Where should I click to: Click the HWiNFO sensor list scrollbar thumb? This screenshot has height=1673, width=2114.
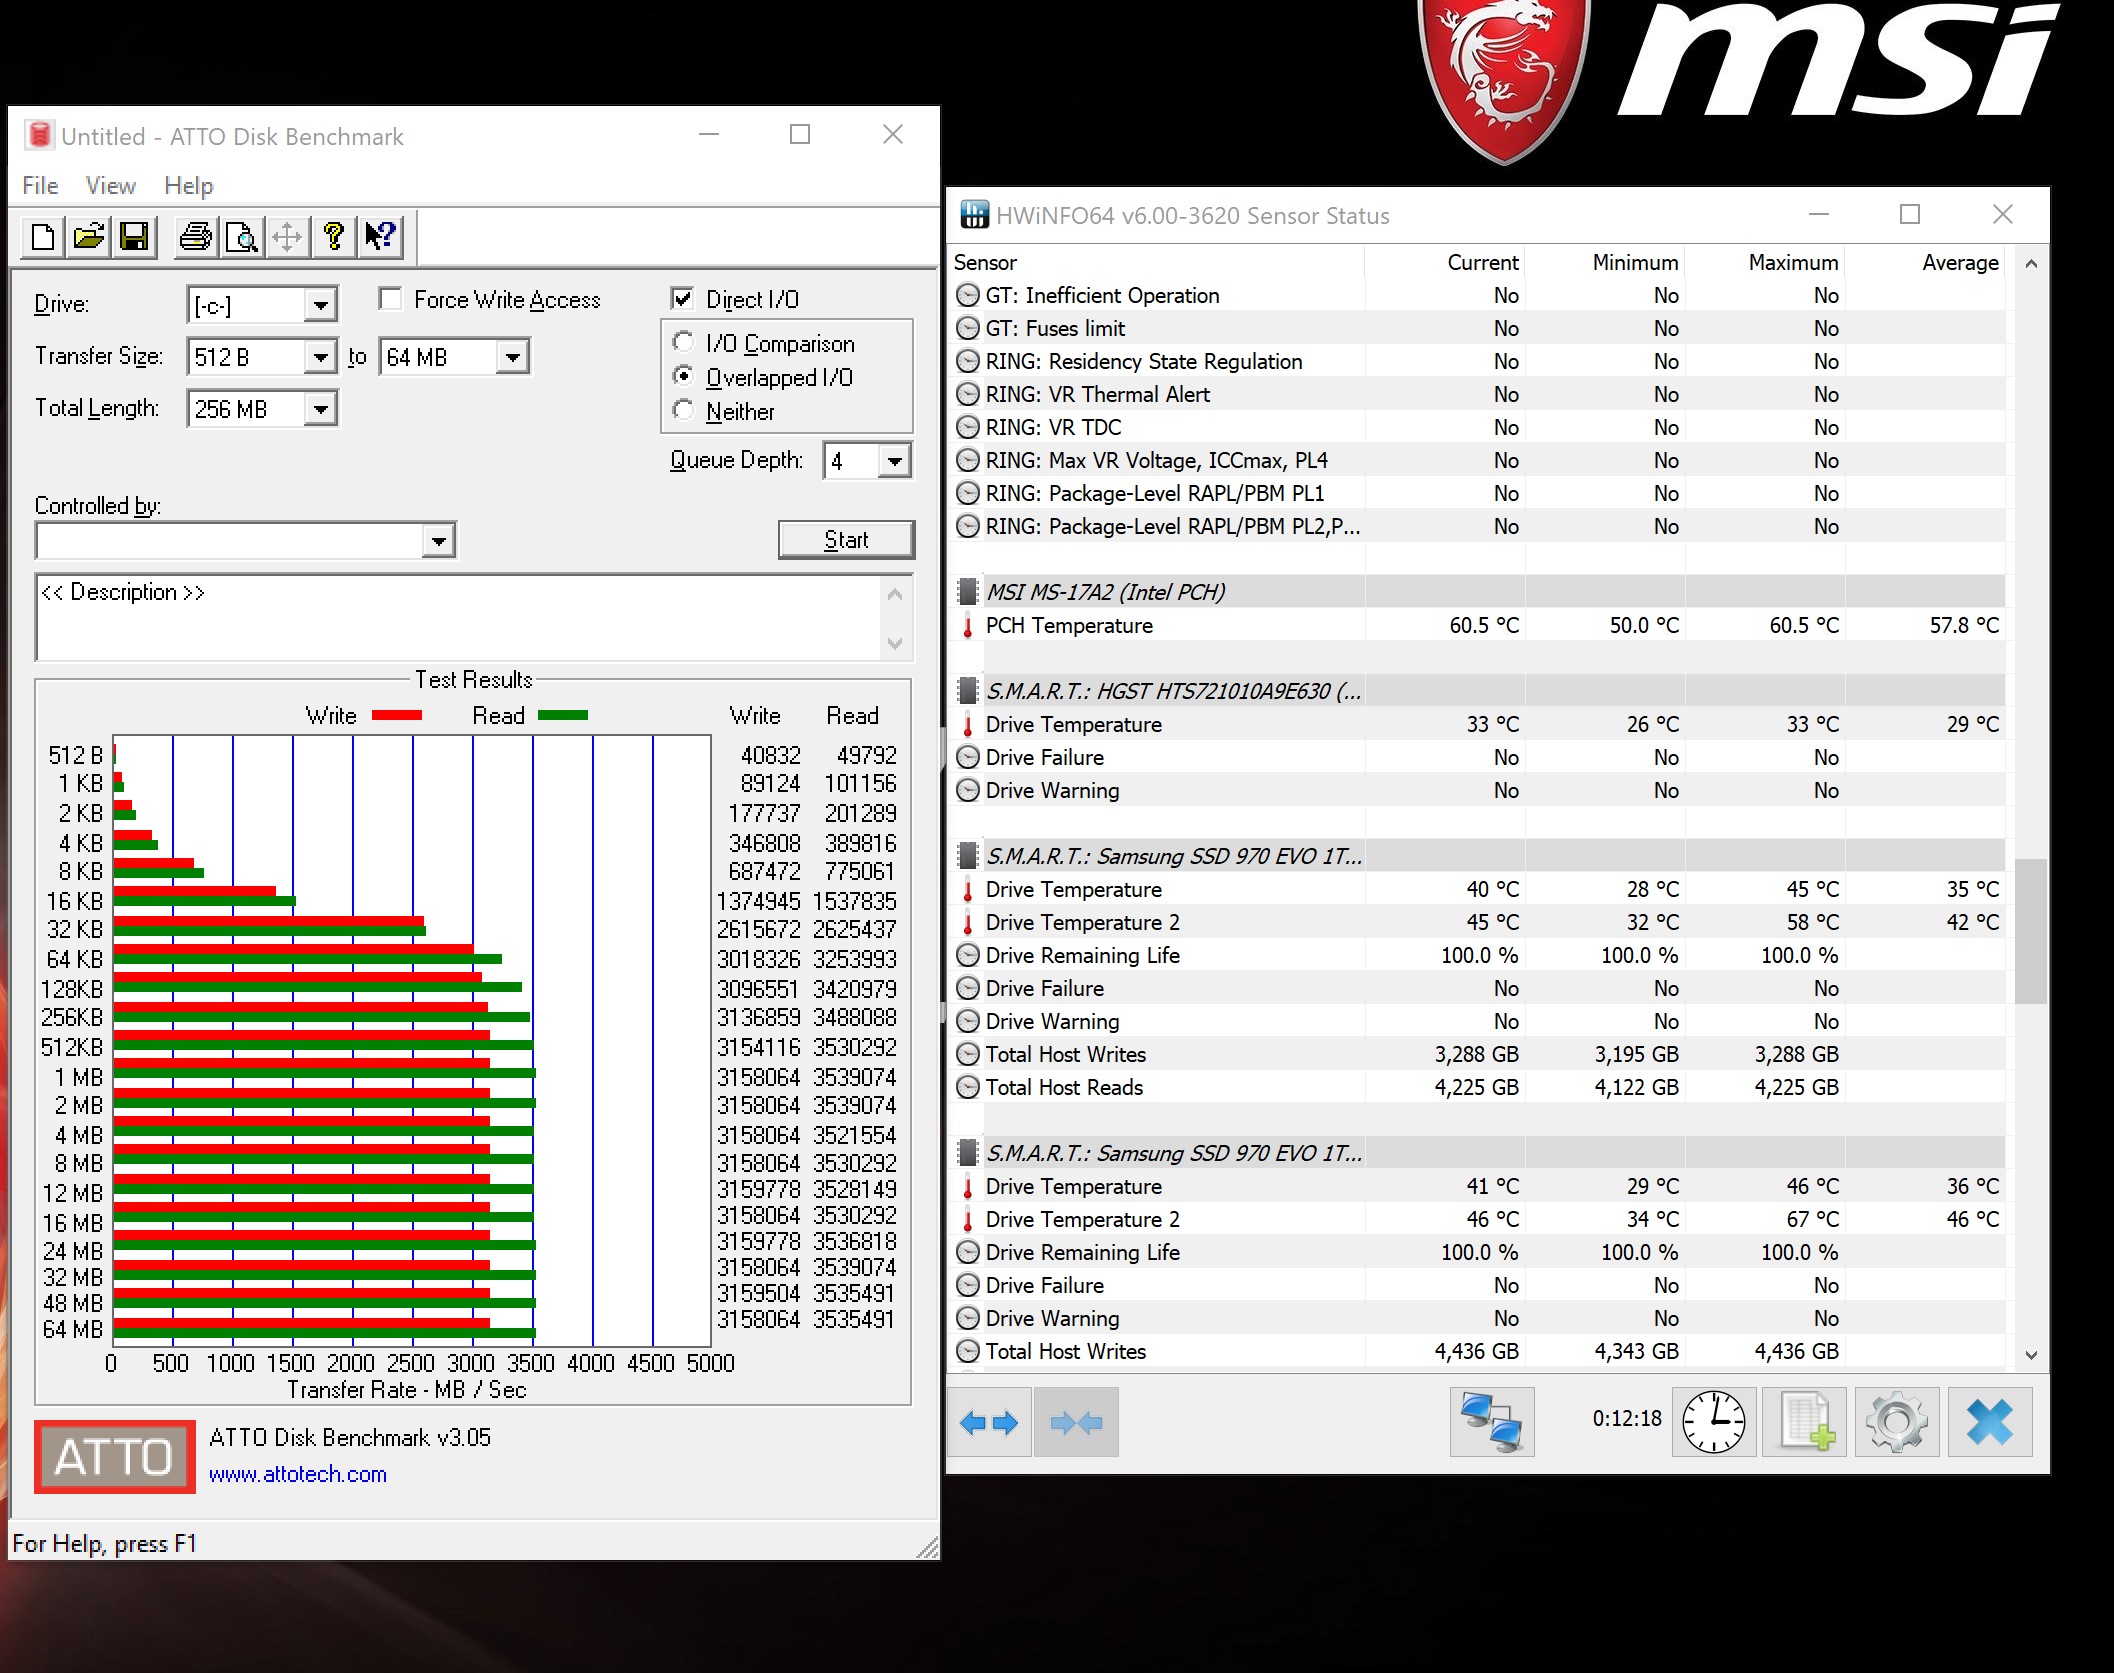pyautogui.click(x=2030, y=930)
